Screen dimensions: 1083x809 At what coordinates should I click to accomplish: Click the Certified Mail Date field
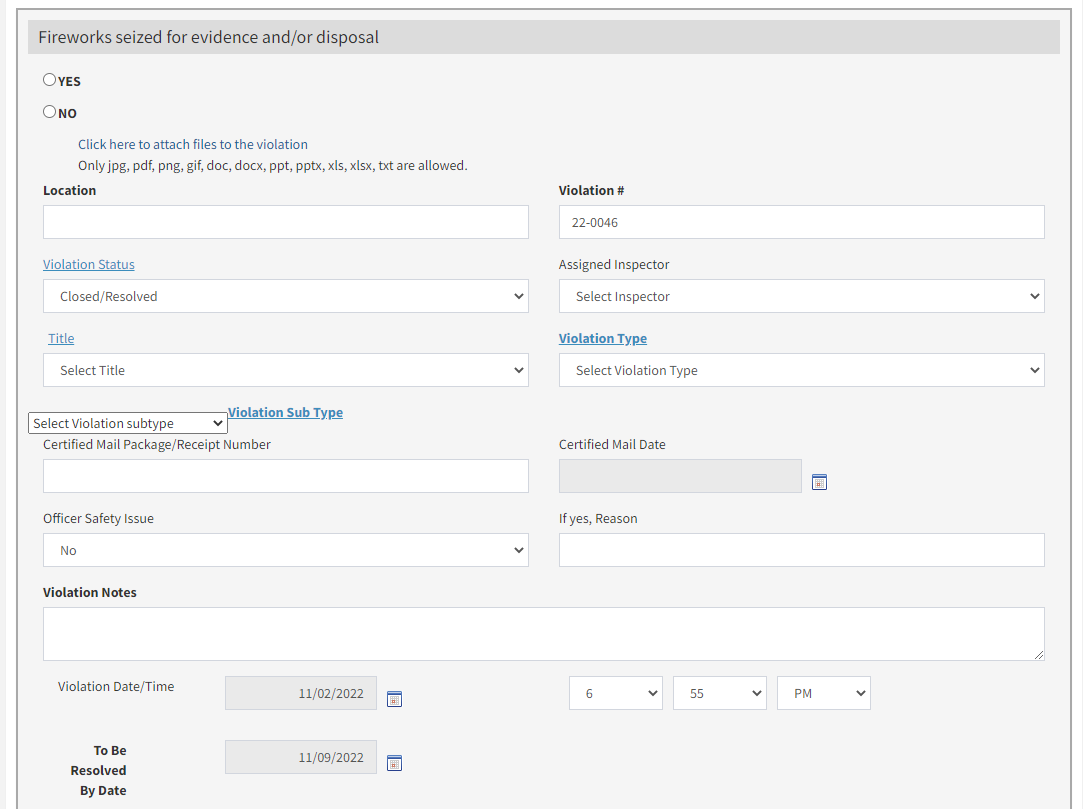(680, 477)
